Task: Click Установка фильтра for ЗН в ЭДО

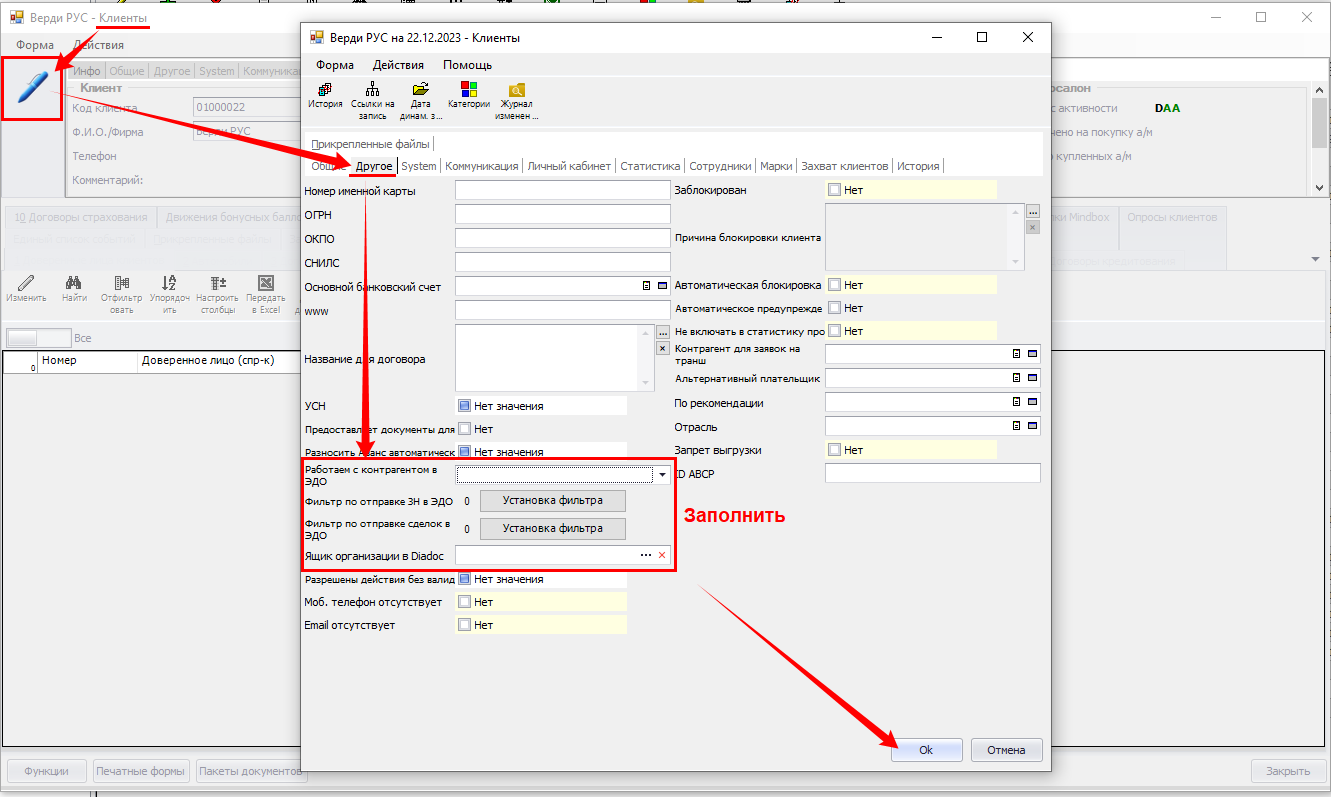Action: [x=552, y=500]
